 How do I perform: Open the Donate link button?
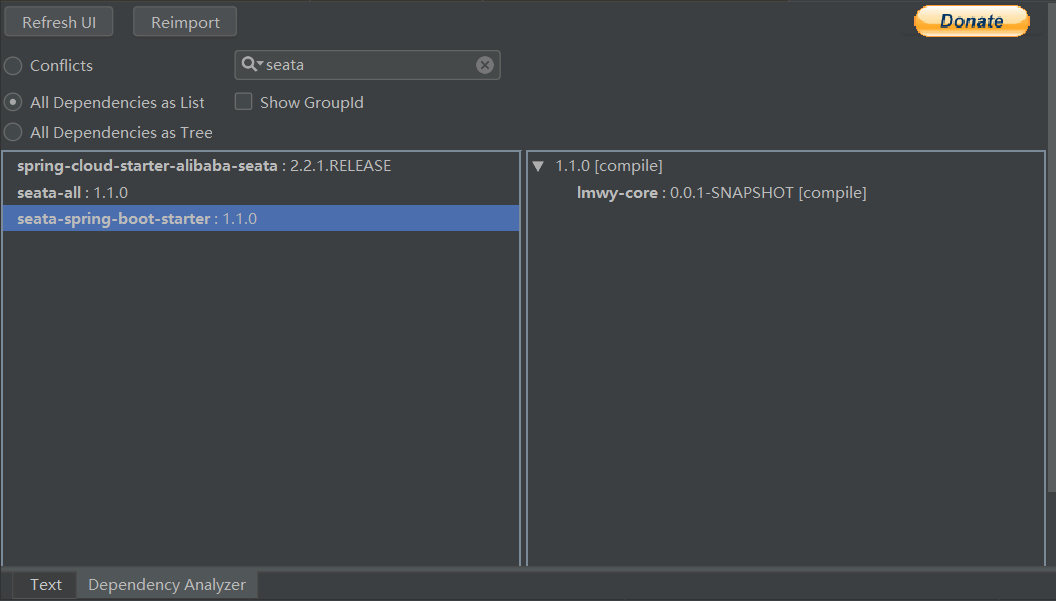click(x=971, y=21)
